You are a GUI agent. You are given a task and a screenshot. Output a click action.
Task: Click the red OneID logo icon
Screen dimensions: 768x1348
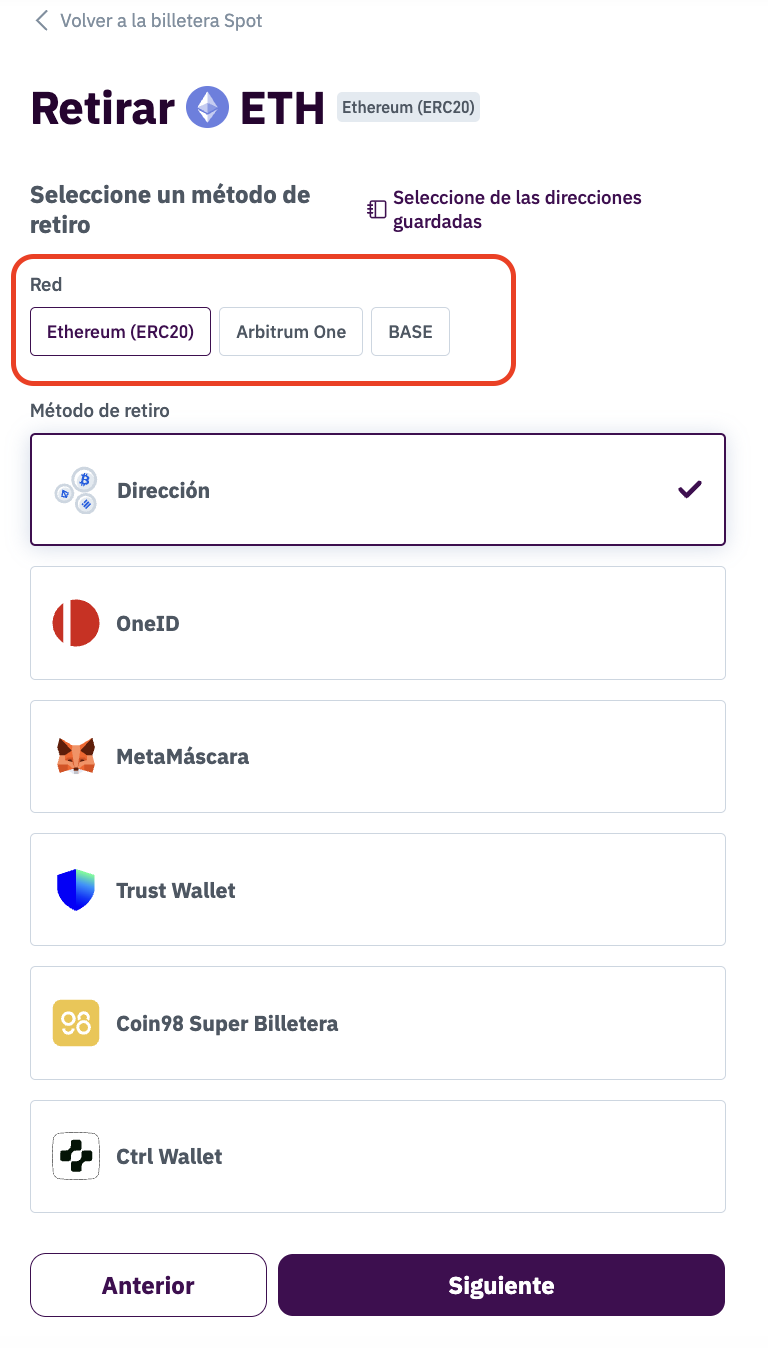[76, 623]
